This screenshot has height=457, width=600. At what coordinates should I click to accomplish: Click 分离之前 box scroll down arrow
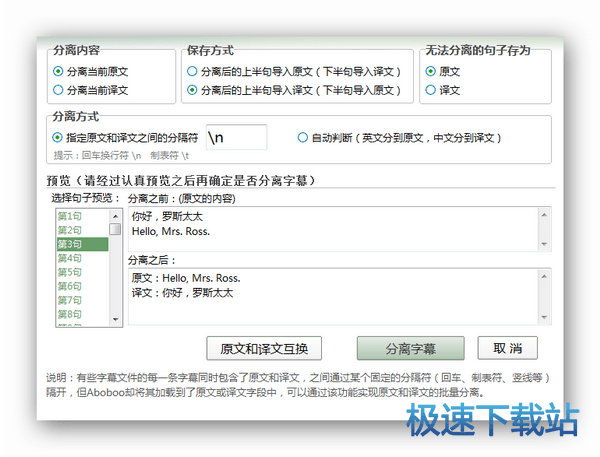544,244
